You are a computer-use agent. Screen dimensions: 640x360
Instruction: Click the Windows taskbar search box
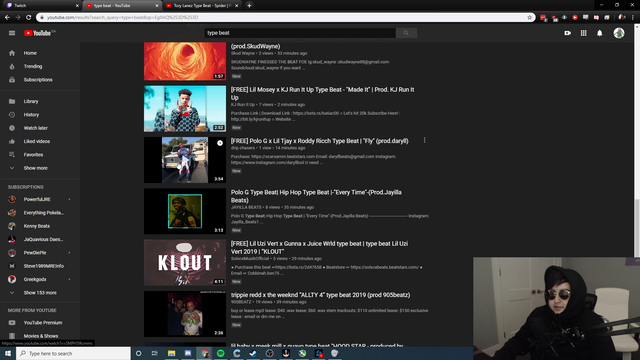73,353
